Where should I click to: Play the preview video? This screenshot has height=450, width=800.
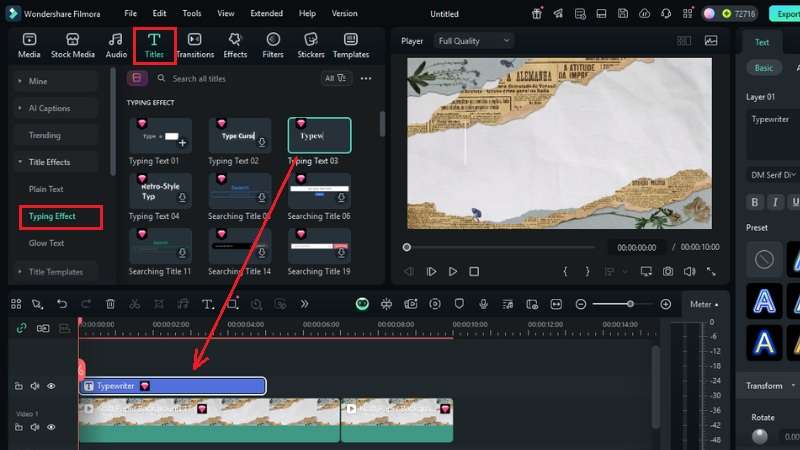[x=453, y=271]
